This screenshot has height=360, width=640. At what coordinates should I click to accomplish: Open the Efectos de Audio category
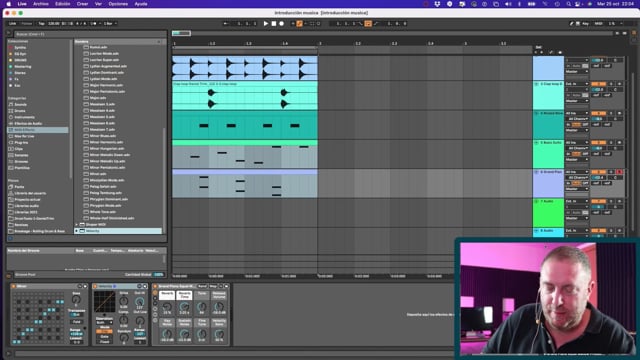[28, 123]
